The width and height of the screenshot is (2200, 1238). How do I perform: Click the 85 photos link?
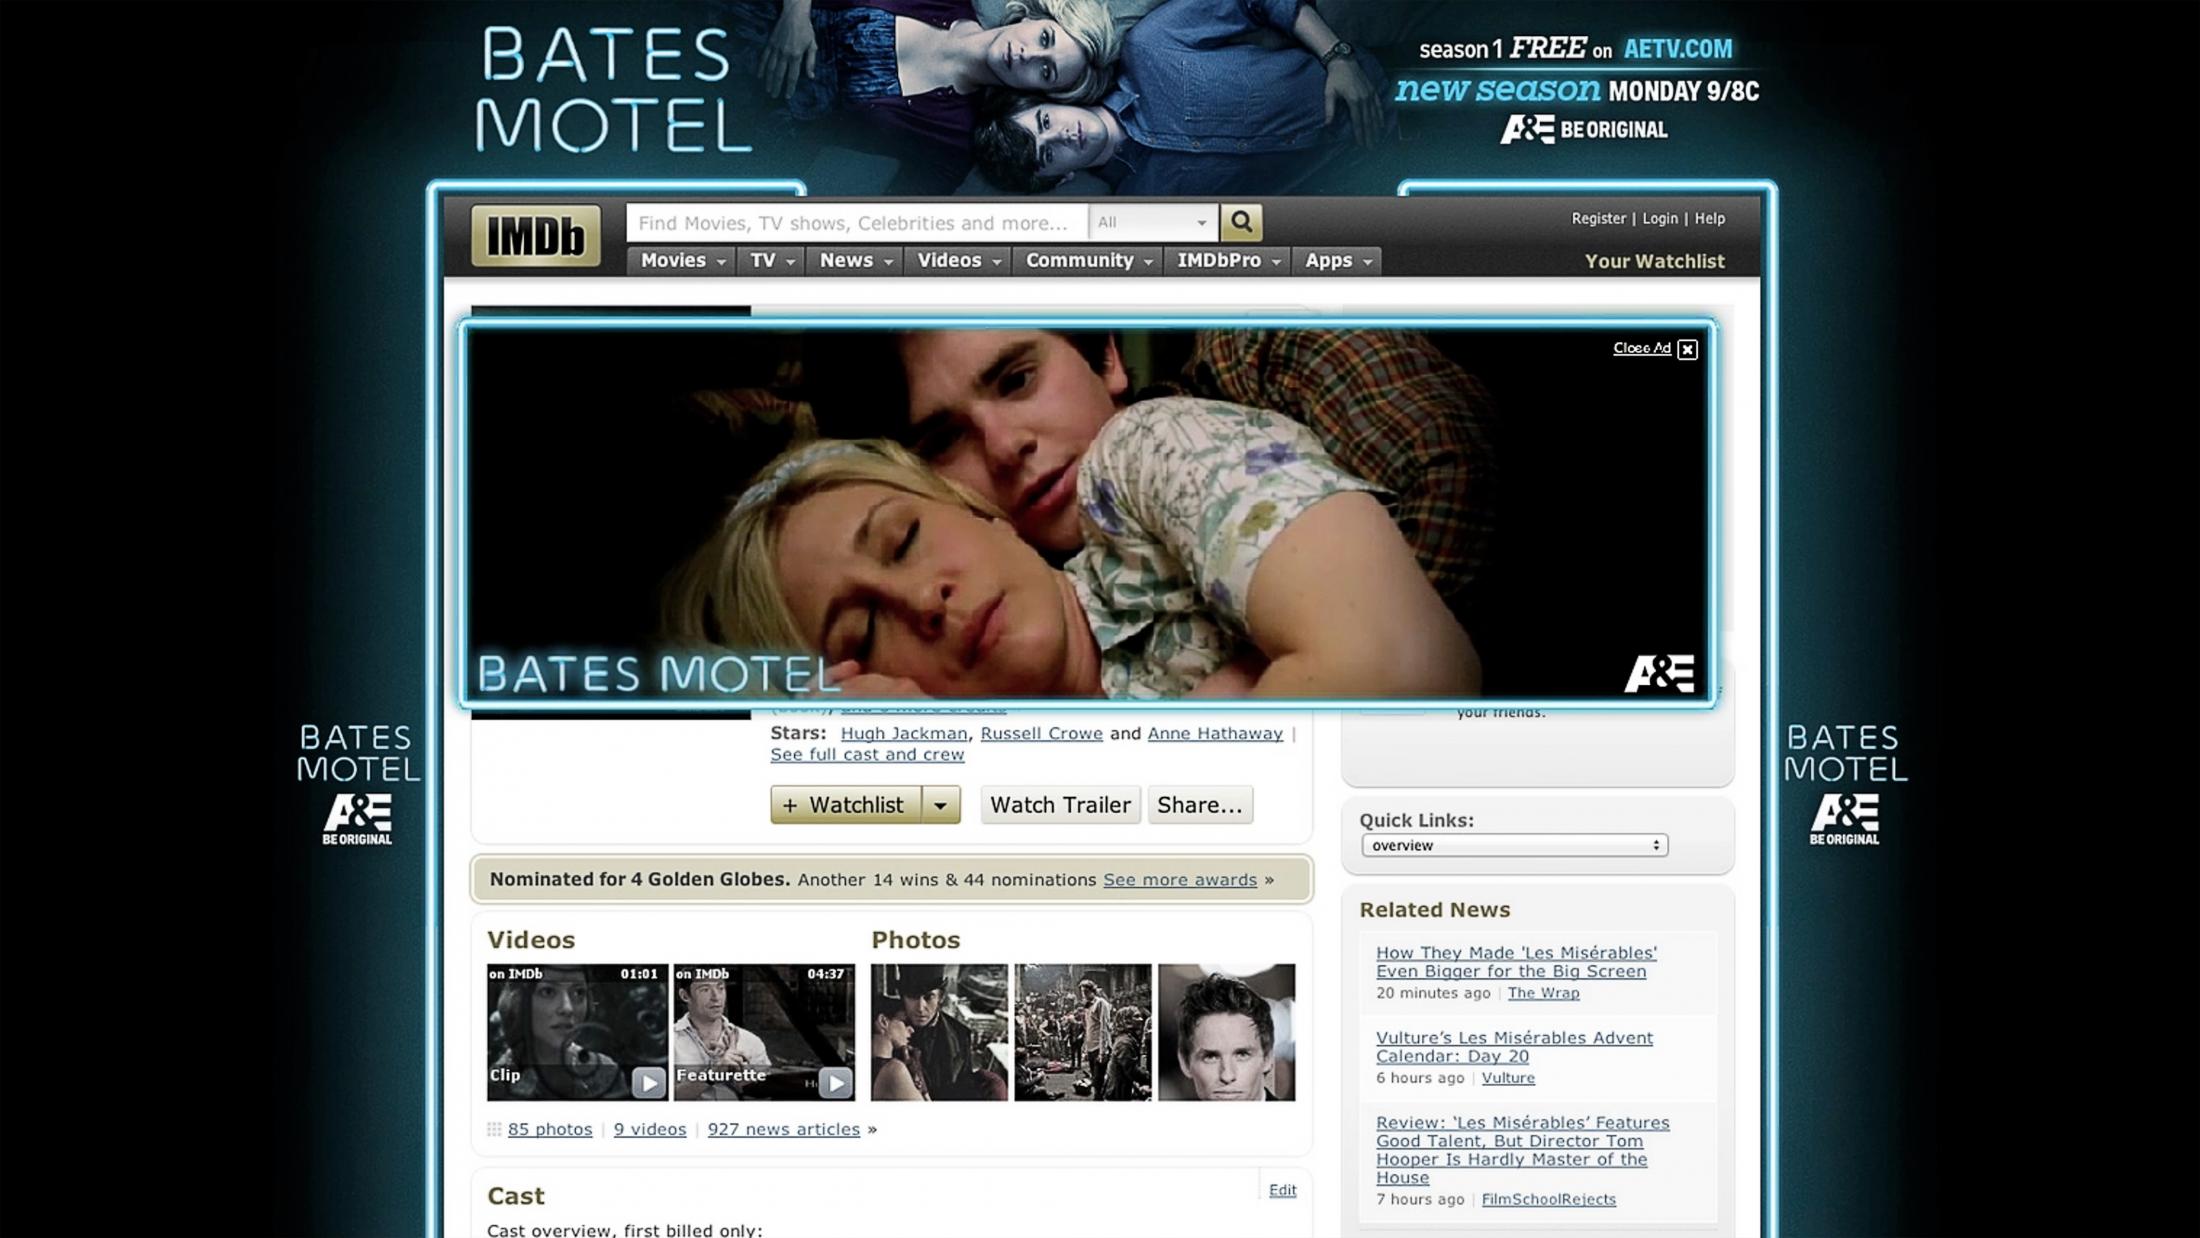pyautogui.click(x=550, y=1129)
